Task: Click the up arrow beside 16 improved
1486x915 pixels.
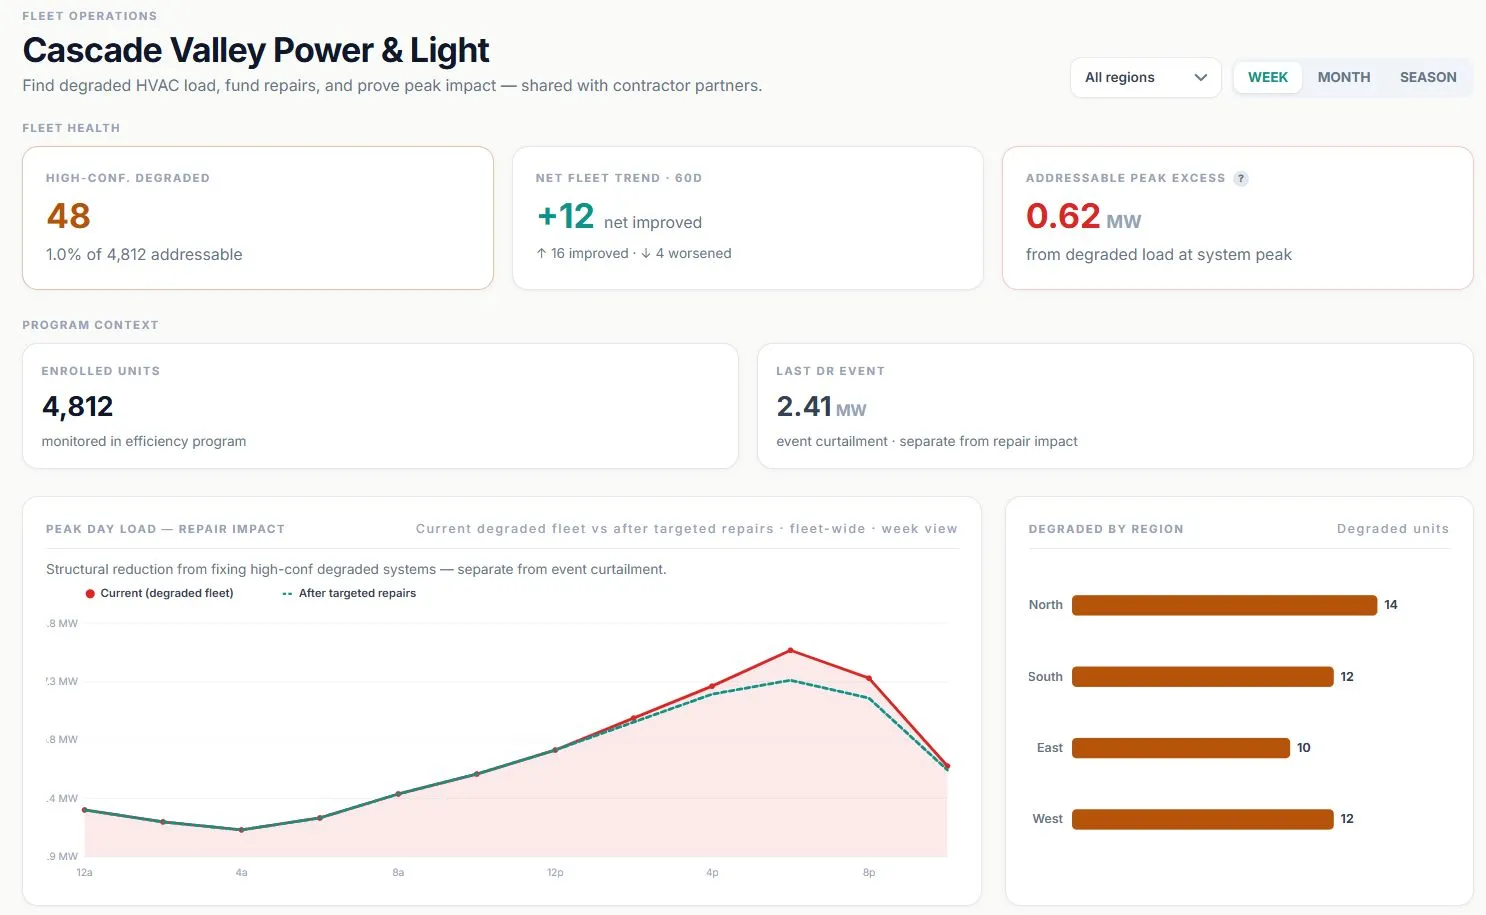Action: click(x=541, y=254)
